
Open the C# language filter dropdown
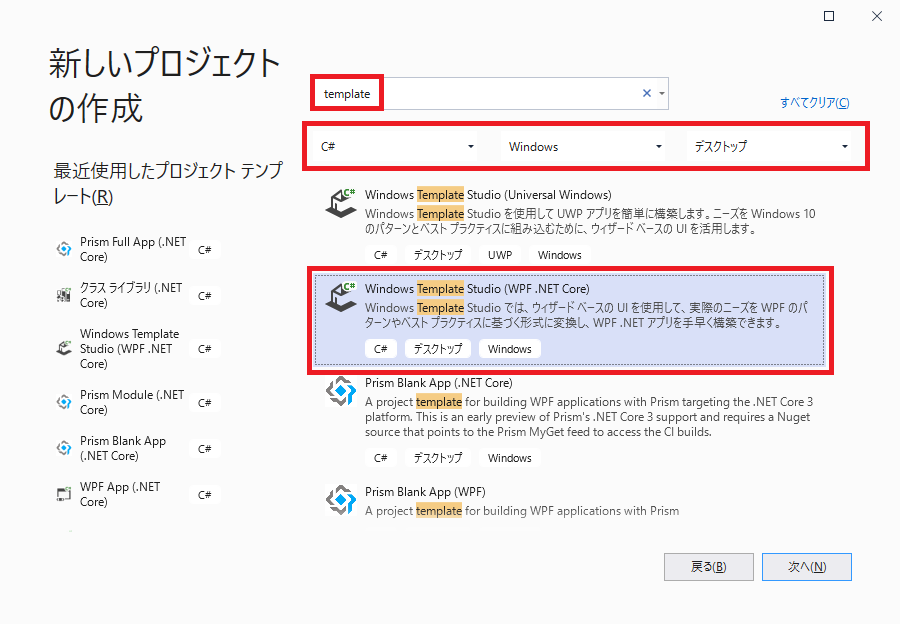(397, 146)
